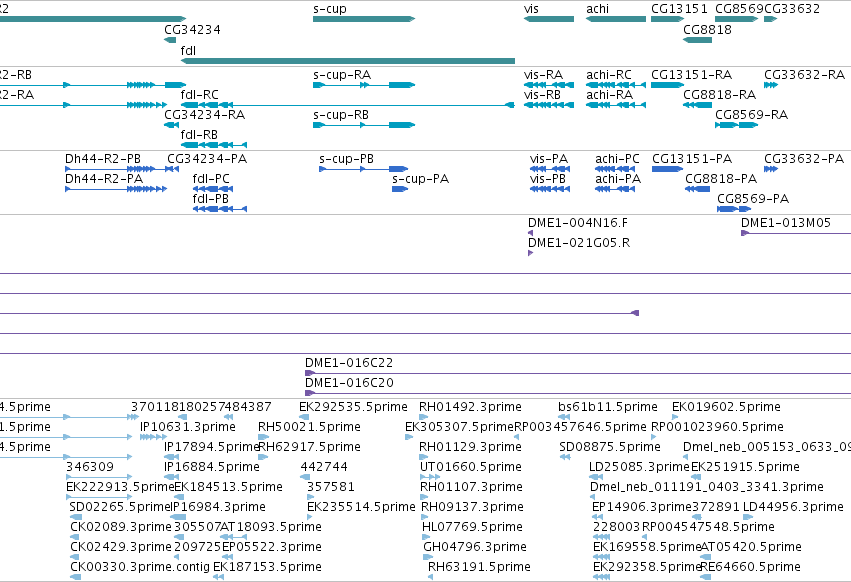Select EST CK00330.3prime.contig
The image size is (851, 582).
139,567
